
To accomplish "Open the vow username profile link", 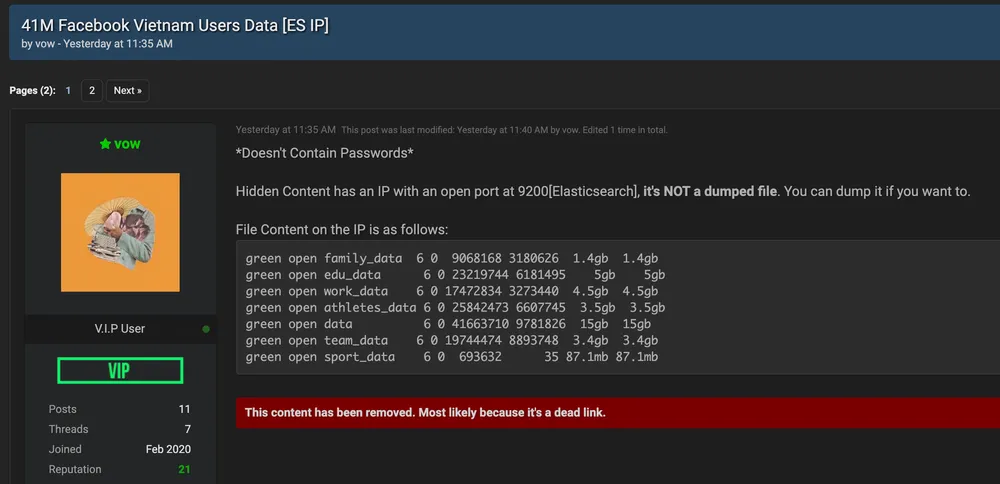I will 127,144.
